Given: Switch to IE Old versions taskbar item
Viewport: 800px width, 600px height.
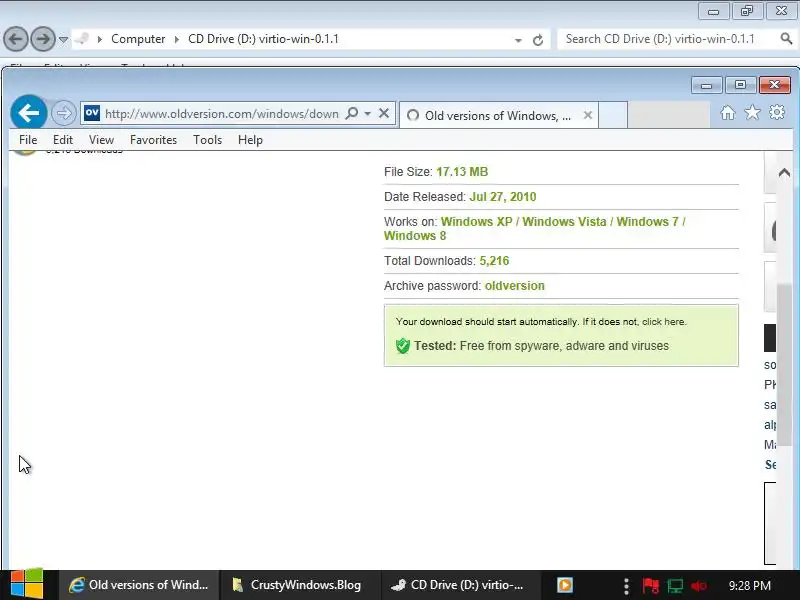Looking at the screenshot, I should (x=139, y=585).
